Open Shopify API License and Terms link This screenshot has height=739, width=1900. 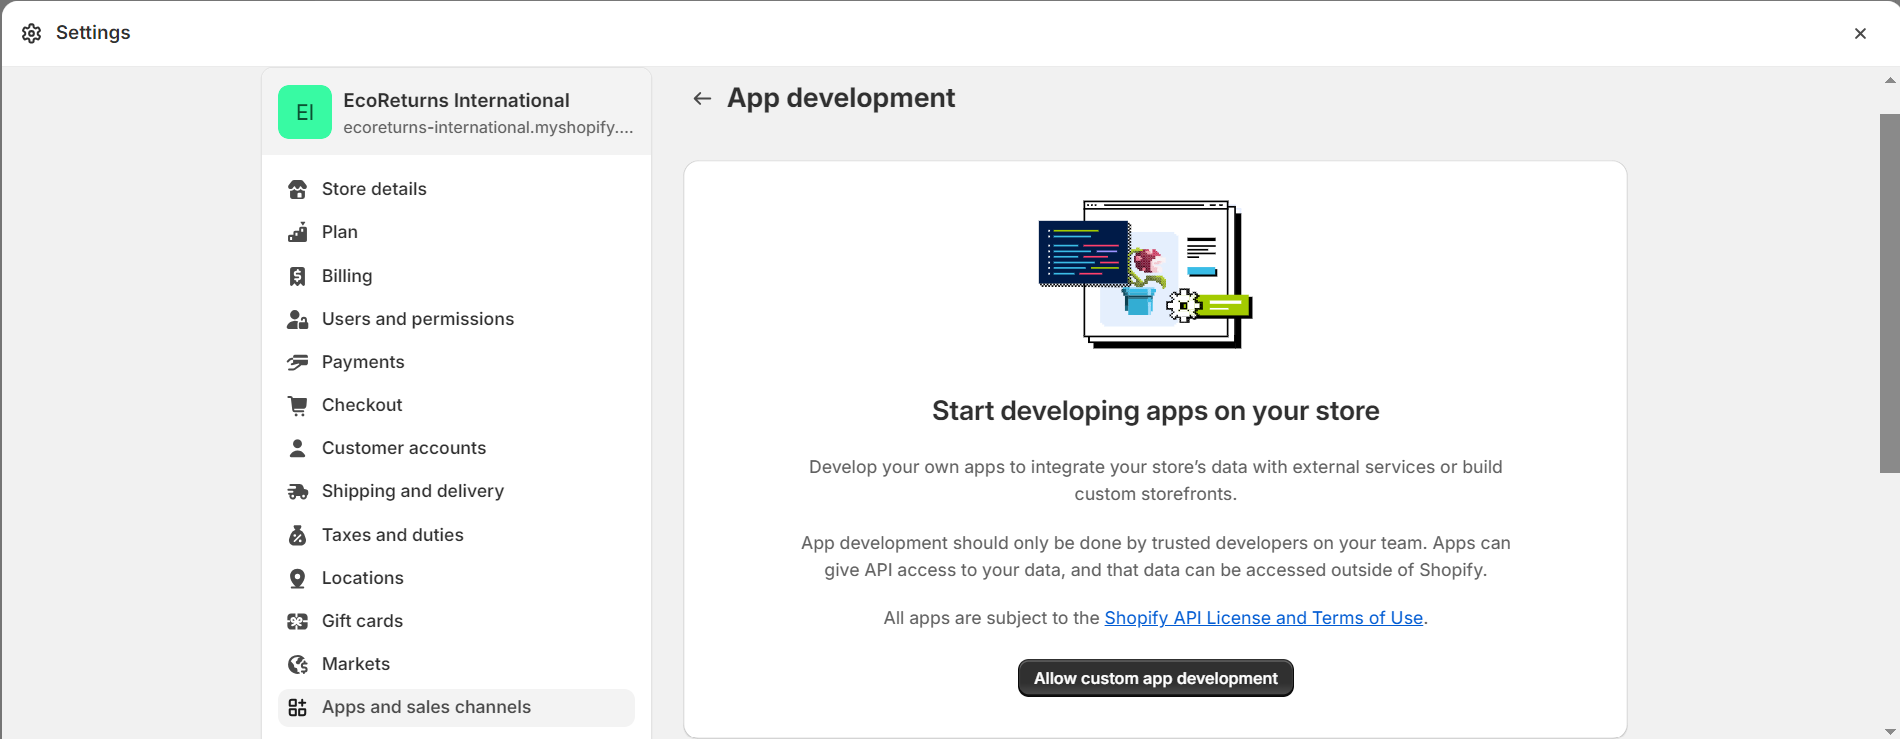pyautogui.click(x=1263, y=618)
